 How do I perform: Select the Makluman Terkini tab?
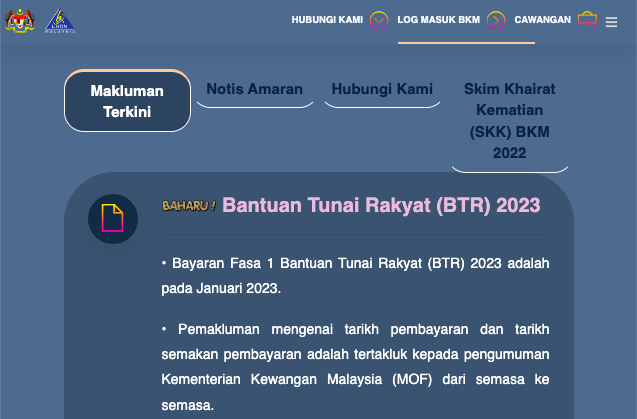pyautogui.click(x=127, y=101)
